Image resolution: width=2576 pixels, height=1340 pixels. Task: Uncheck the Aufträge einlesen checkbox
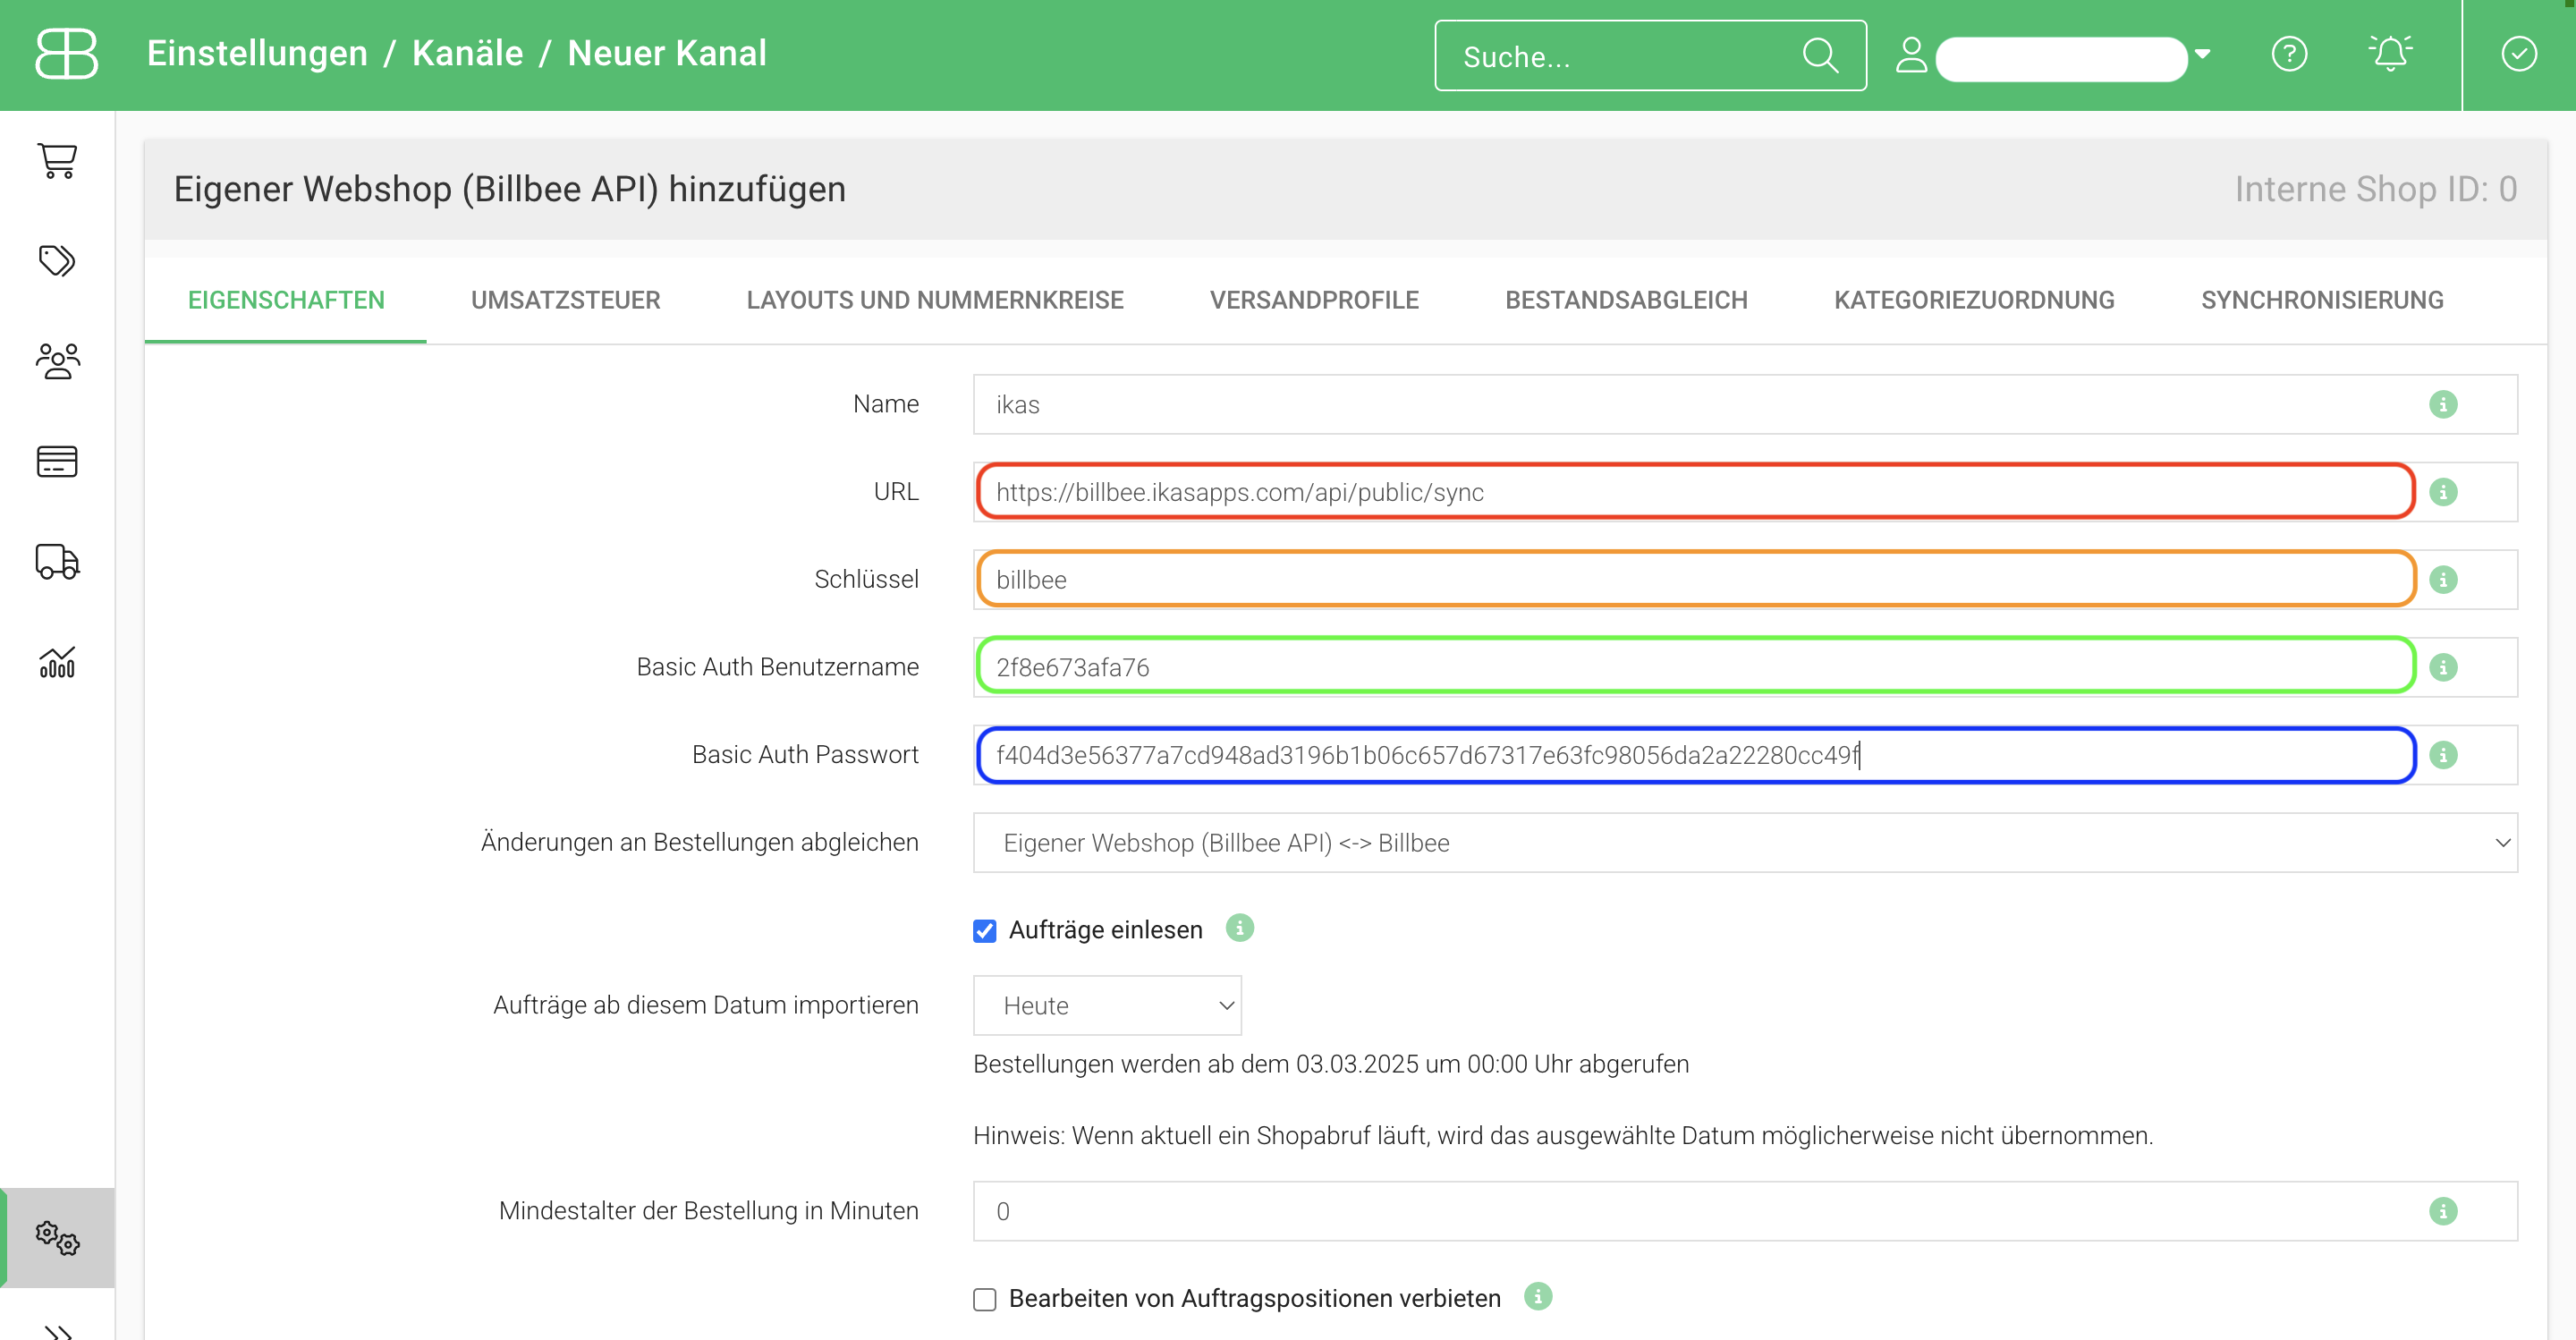pyautogui.click(x=984, y=931)
